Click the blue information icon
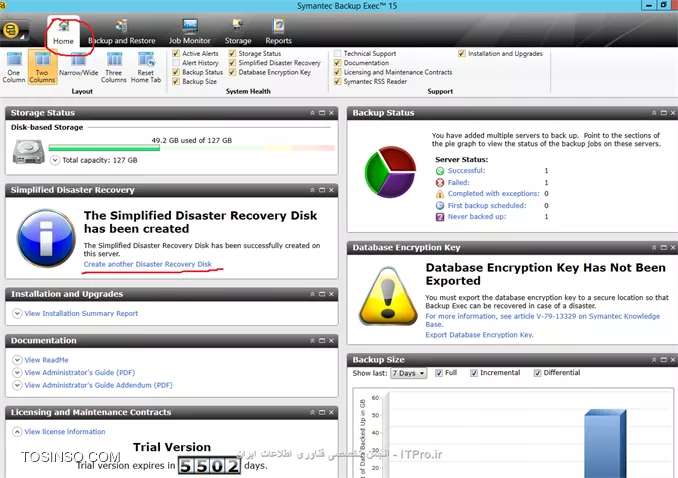 click(x=46, y=238)
